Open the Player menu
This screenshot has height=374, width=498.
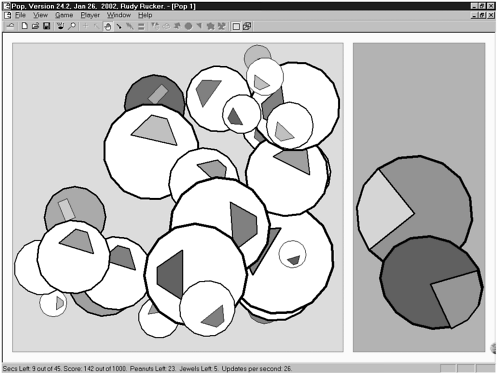(90, 15)
